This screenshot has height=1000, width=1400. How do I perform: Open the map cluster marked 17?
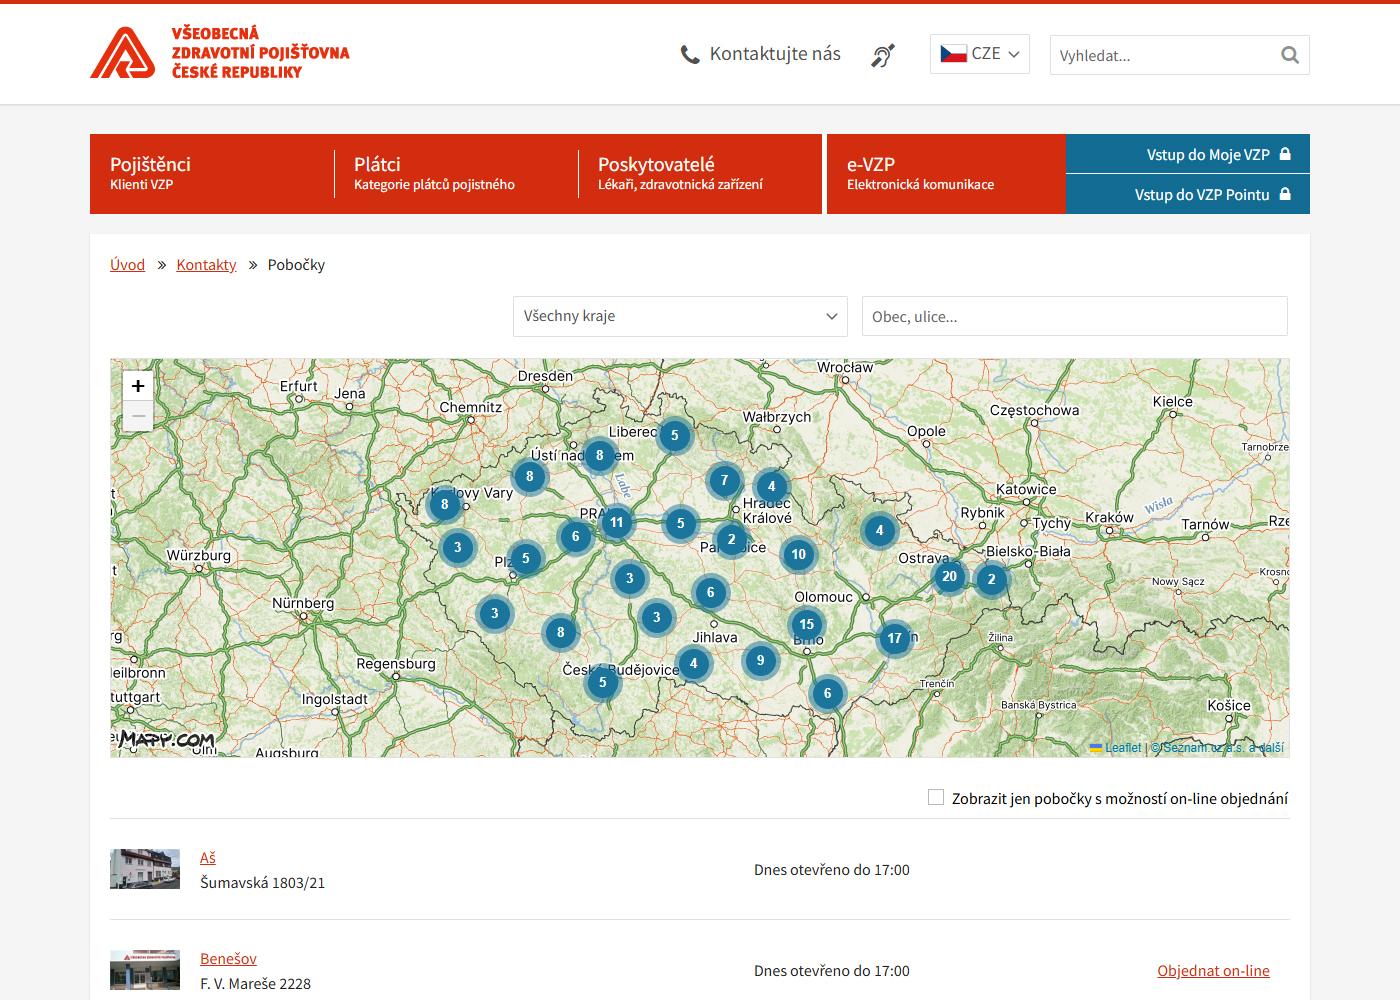894,638
